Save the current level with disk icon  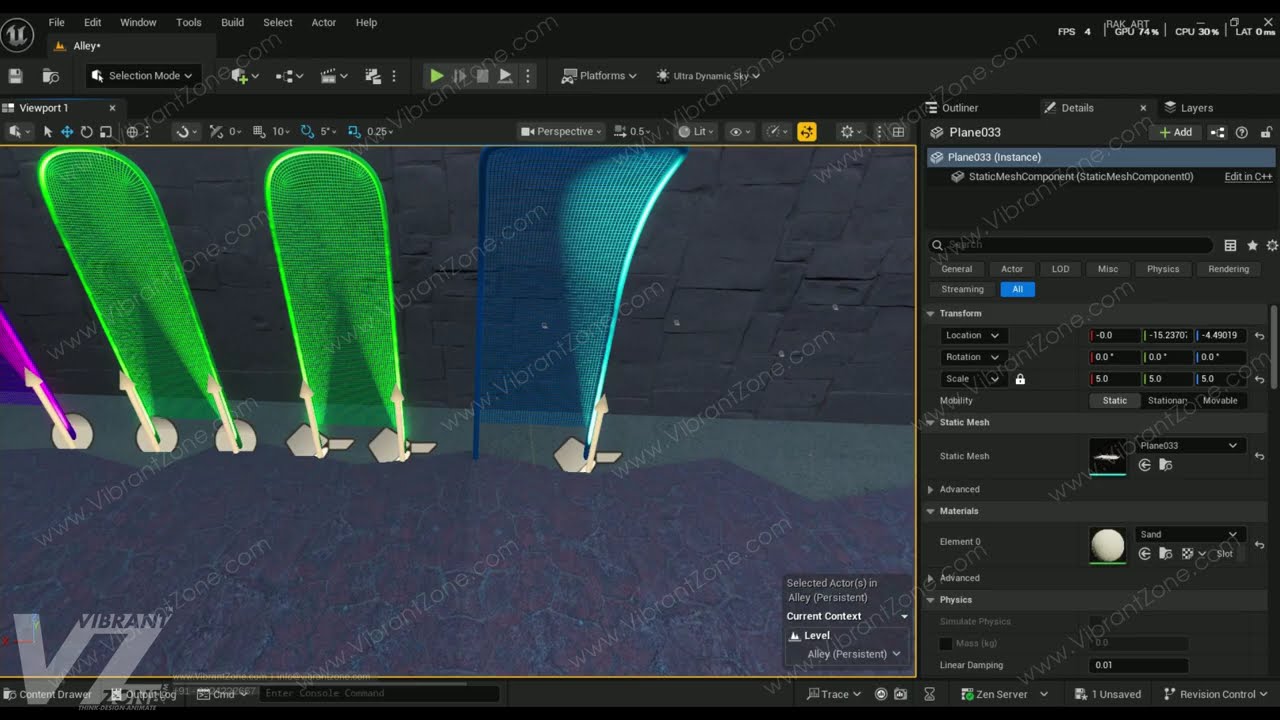pyautogui.click(x=15, y=75)
